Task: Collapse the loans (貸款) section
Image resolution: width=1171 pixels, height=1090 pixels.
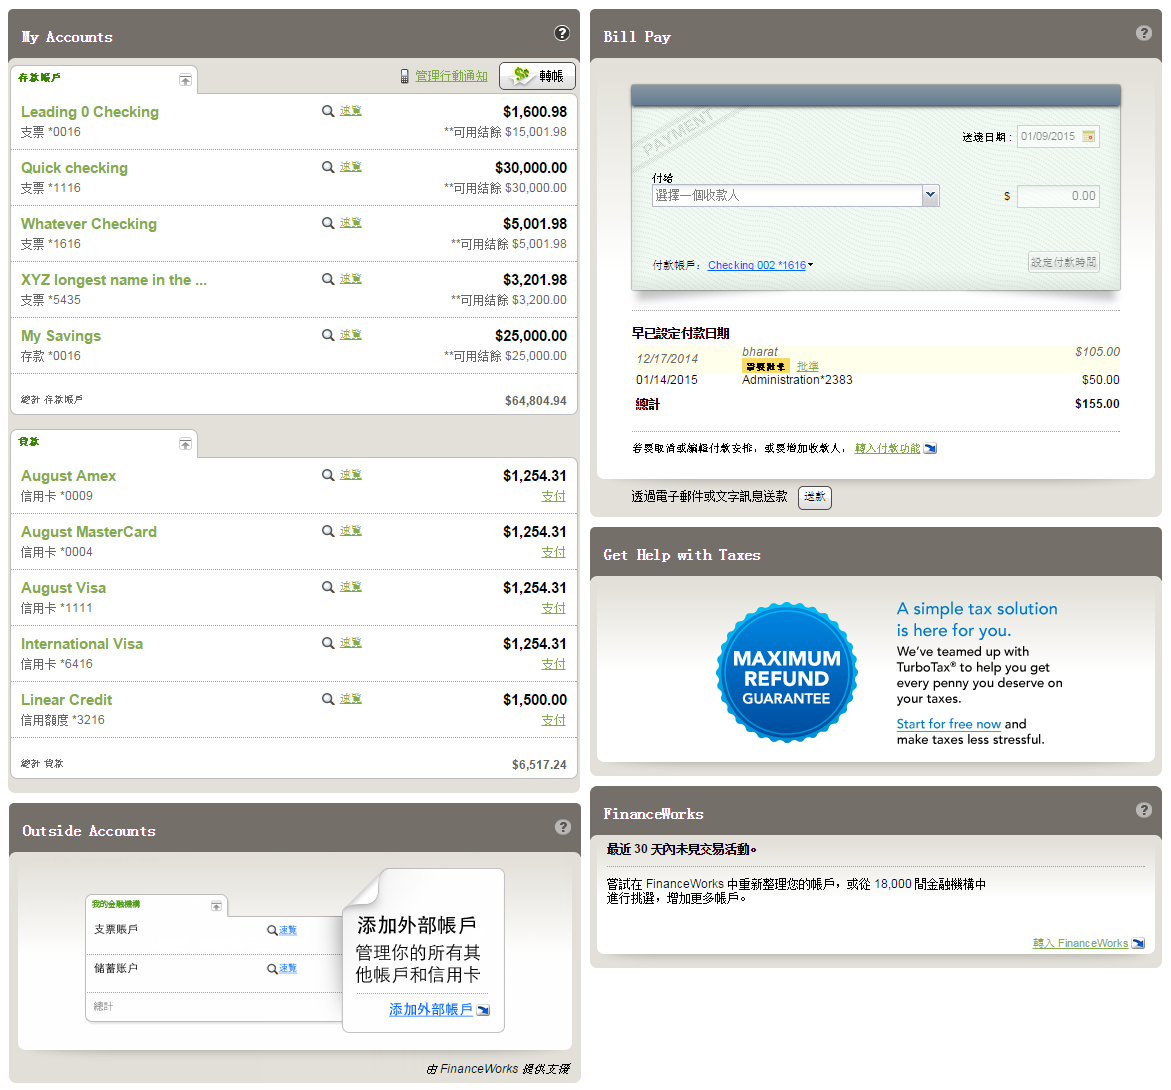Action: pyautogui.click(x=185, y=444)
